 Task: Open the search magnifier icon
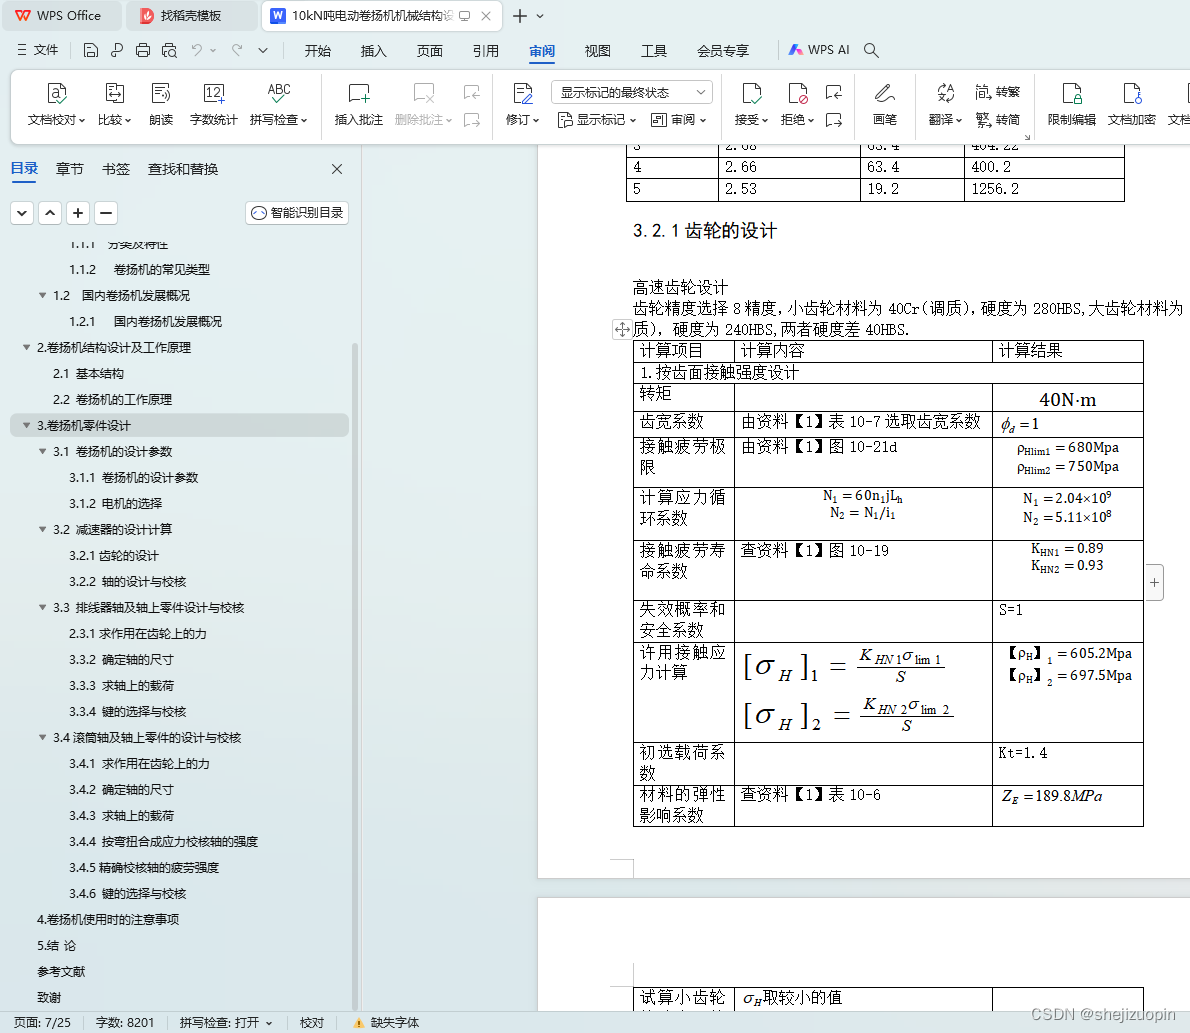pyautogui.click(x=871, y=50)
